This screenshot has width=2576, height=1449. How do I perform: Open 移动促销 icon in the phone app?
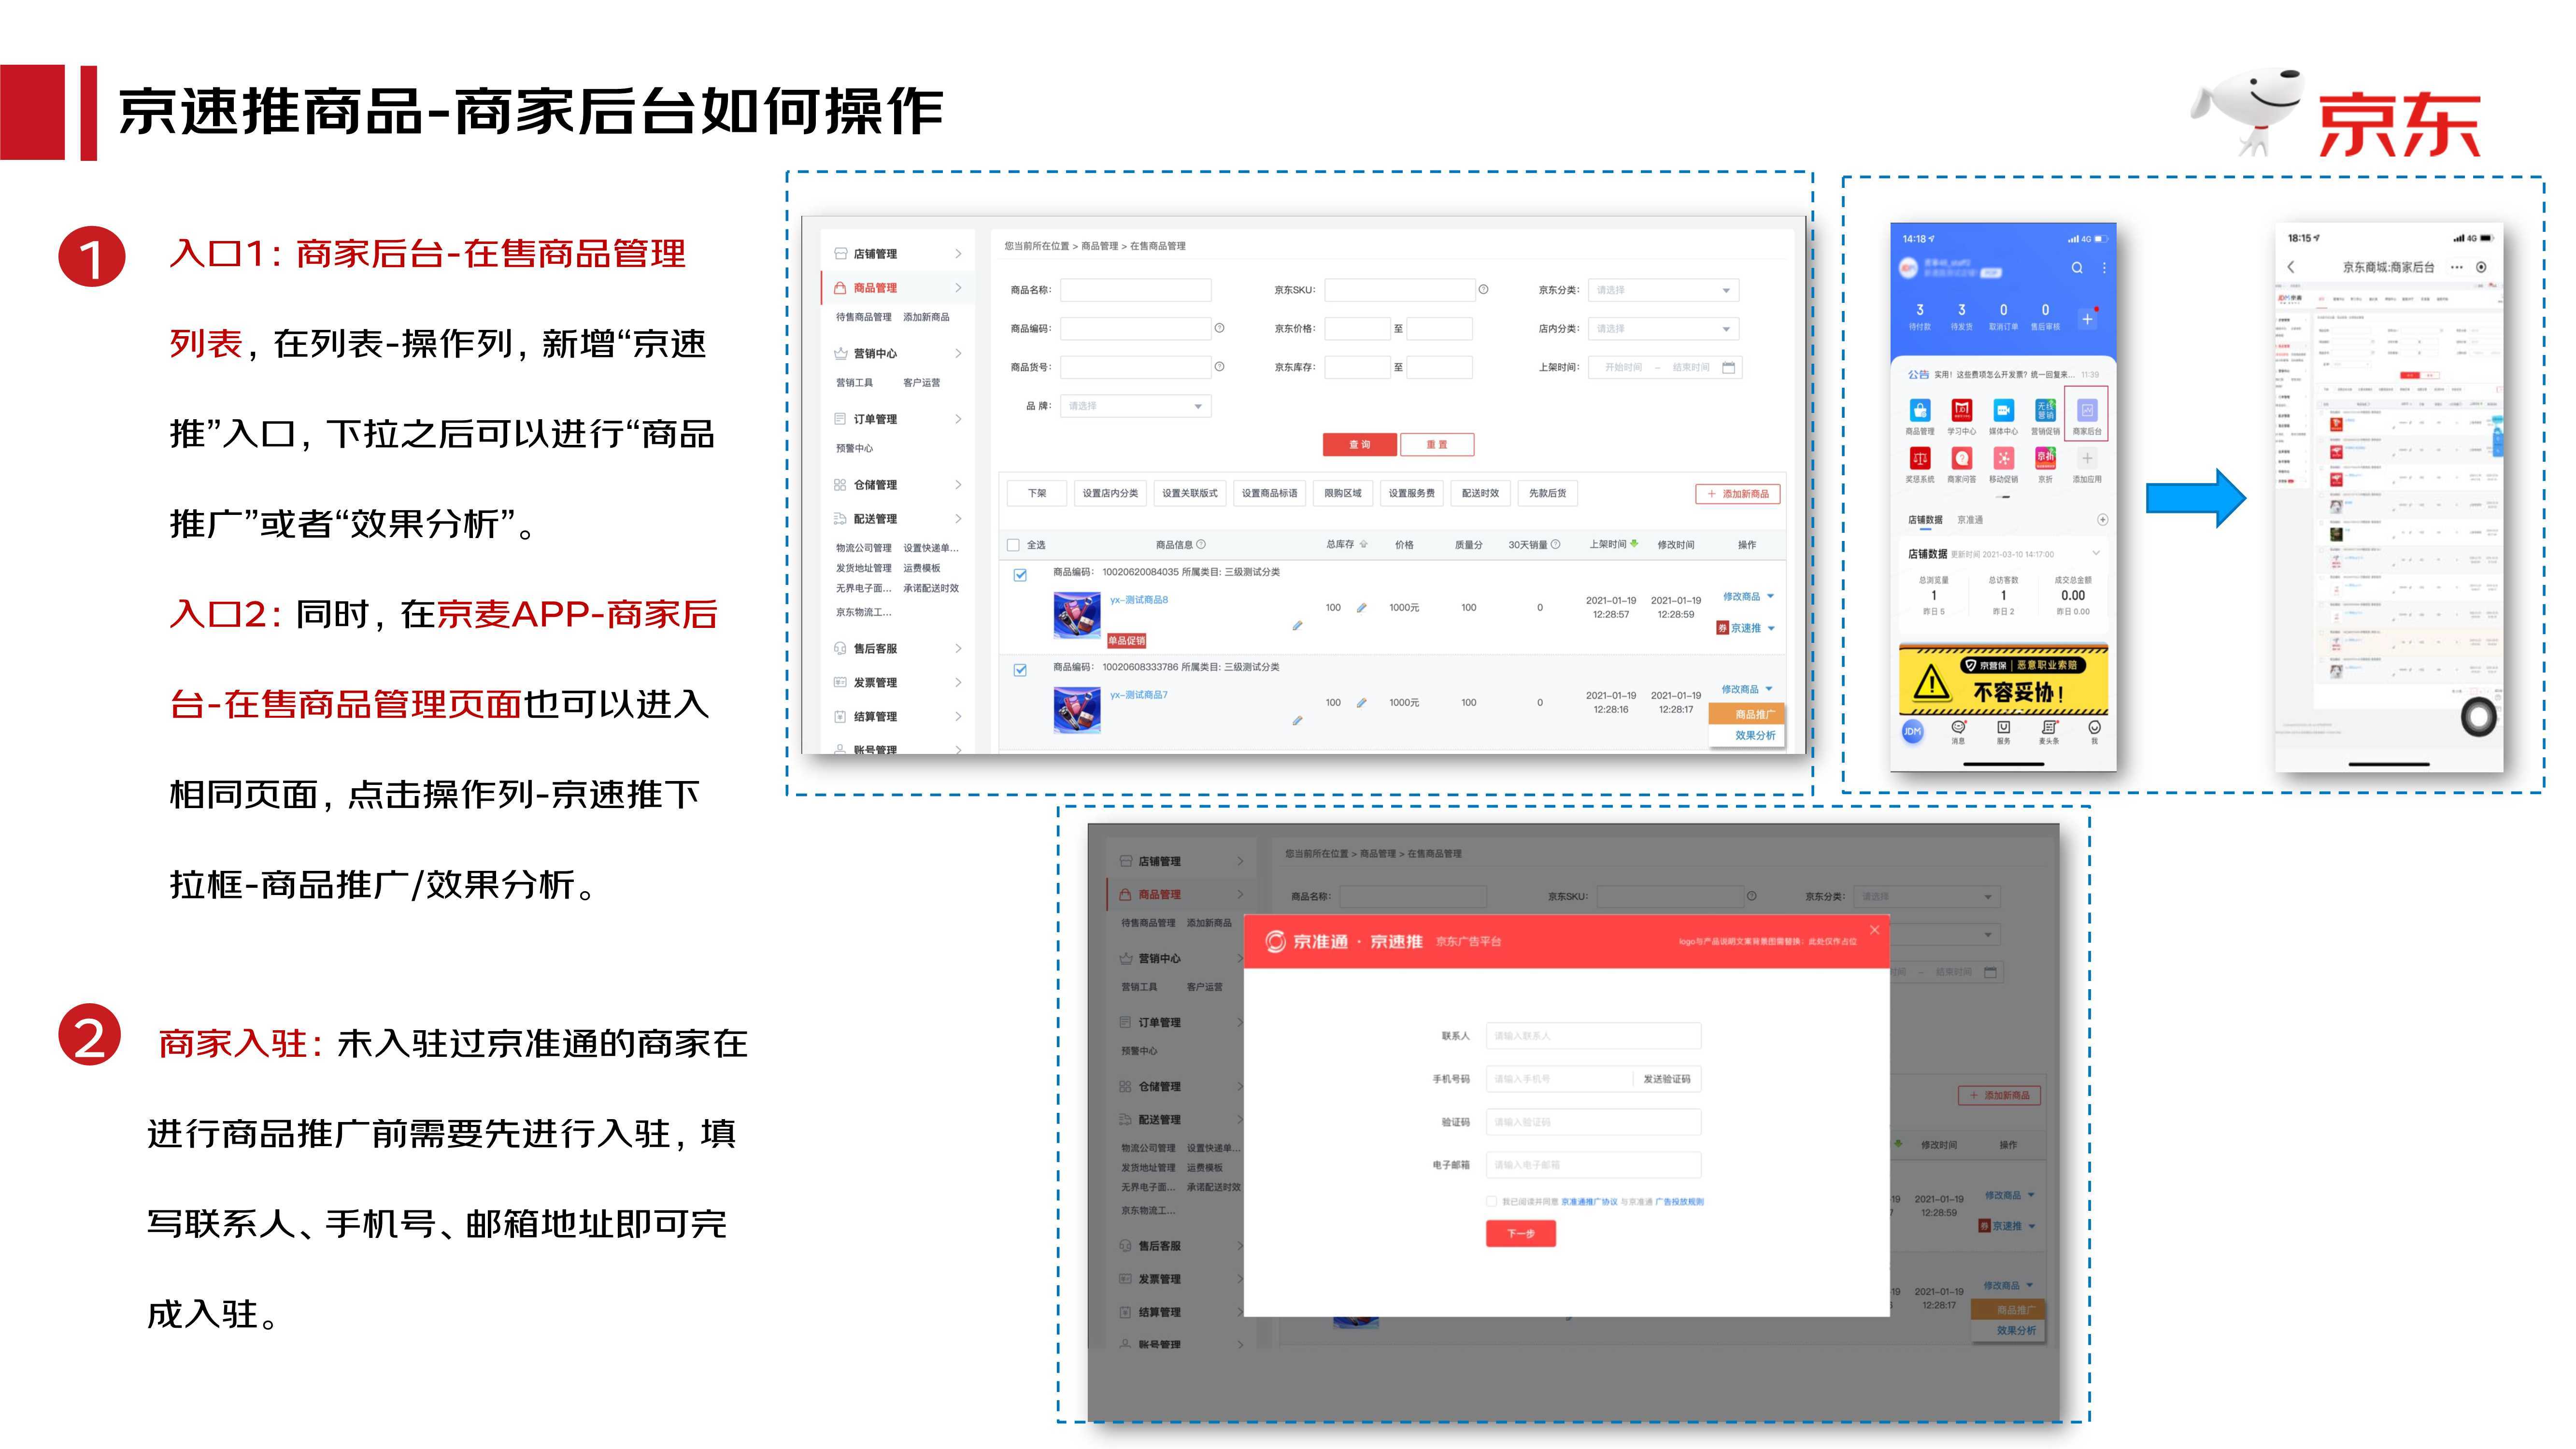click(2003, 458)
